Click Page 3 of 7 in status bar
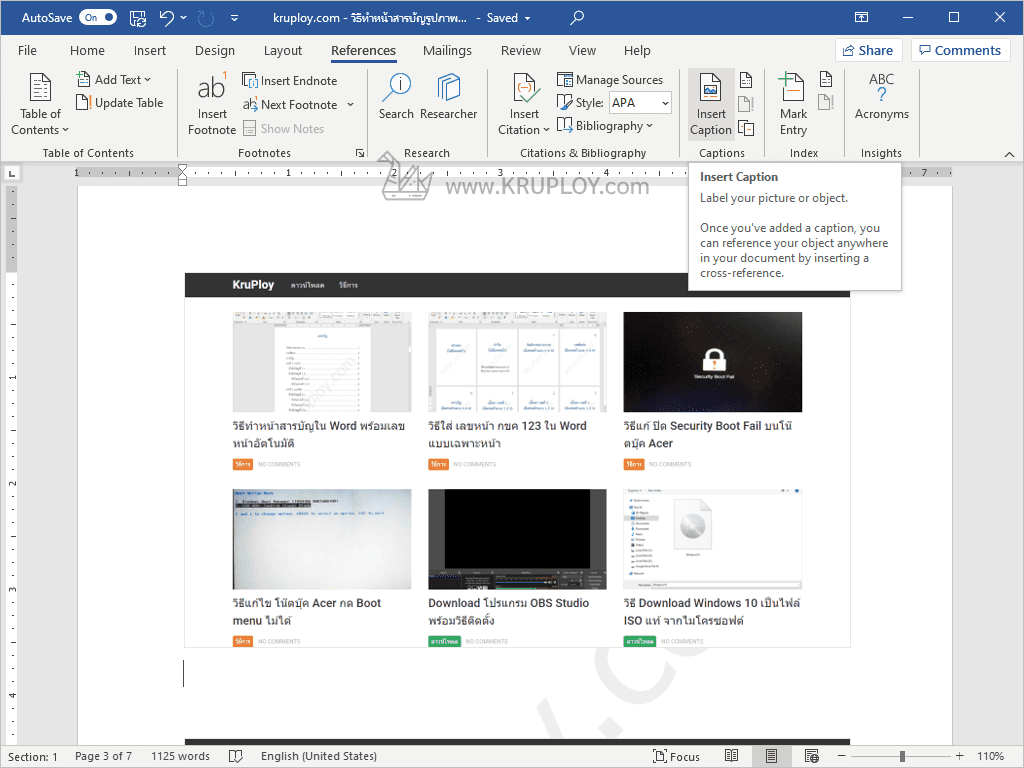The image size is (1024, 768). pos(103,756)
